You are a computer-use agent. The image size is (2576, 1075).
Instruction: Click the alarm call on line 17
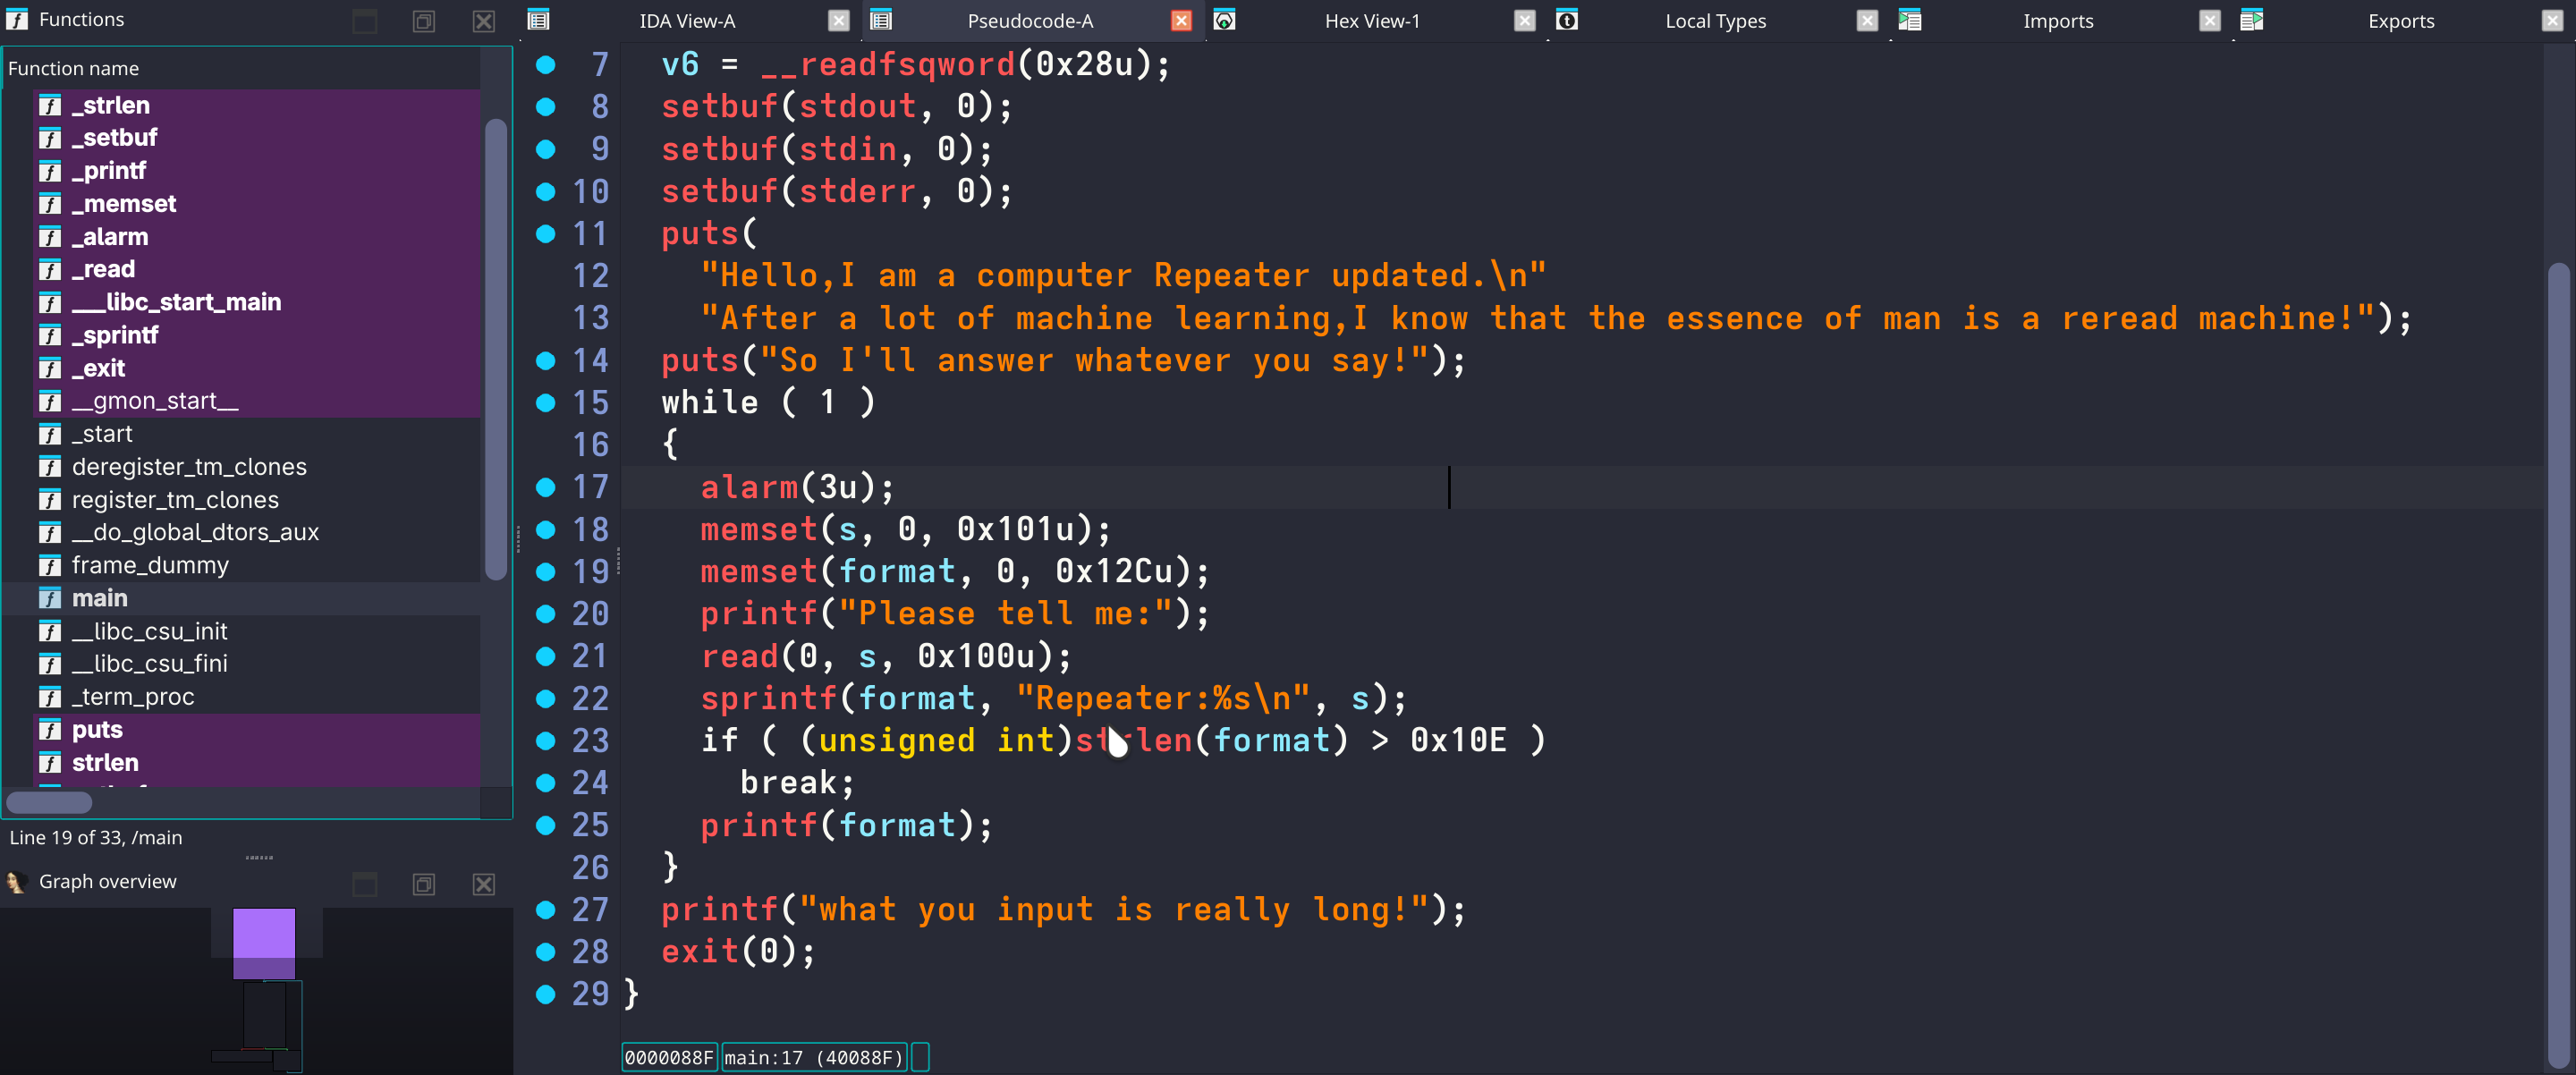coord(749,487)
